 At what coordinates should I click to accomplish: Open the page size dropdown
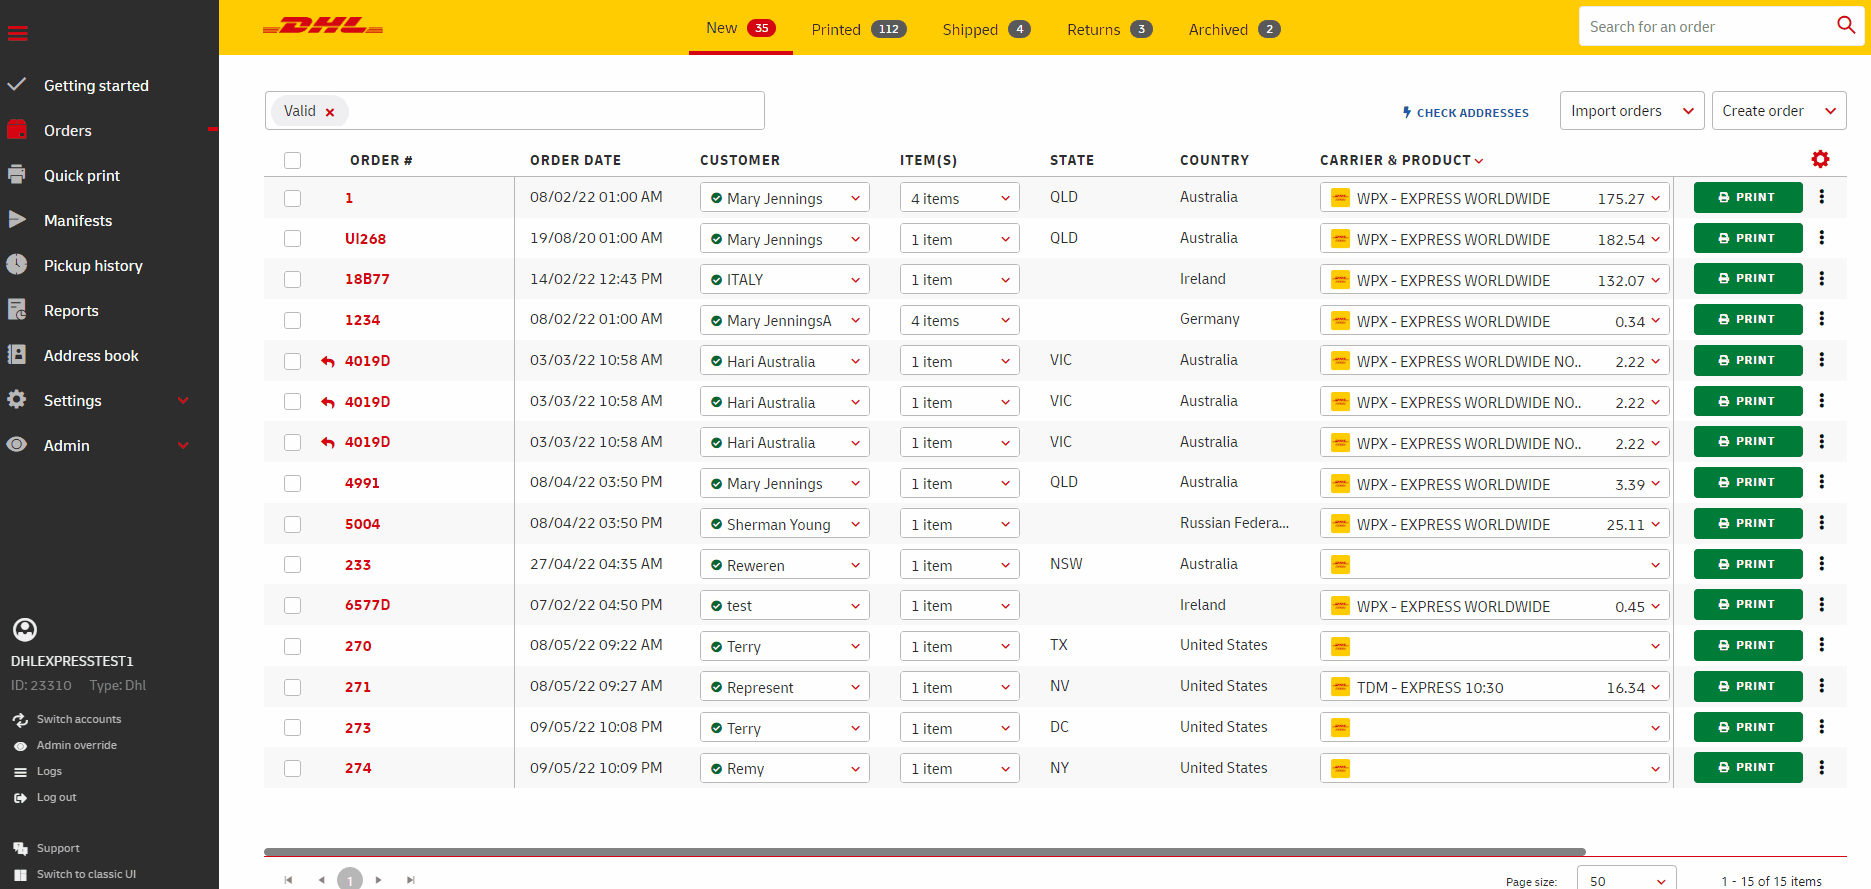[1627, 881]
